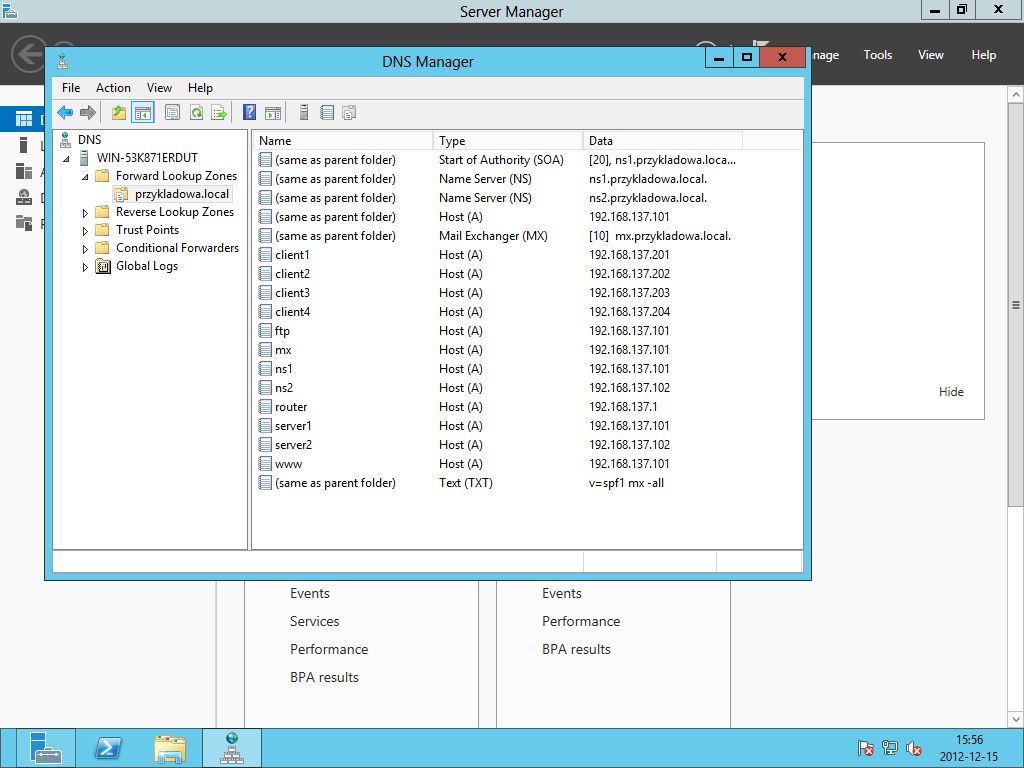Select the przykladowa.local zone
Image resolution: width=1024 pixels, height=768 pixels.
tap(182, 194)
